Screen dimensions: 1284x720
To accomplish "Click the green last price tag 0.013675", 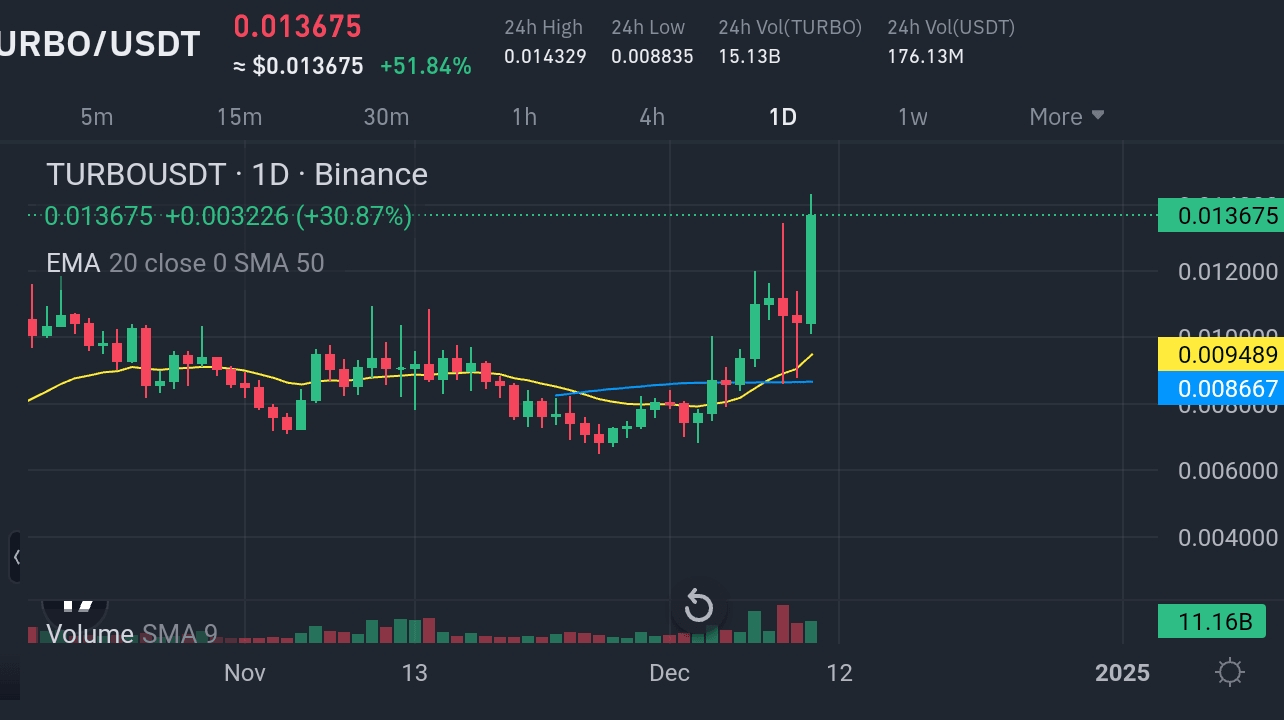I will [1227, 216].
